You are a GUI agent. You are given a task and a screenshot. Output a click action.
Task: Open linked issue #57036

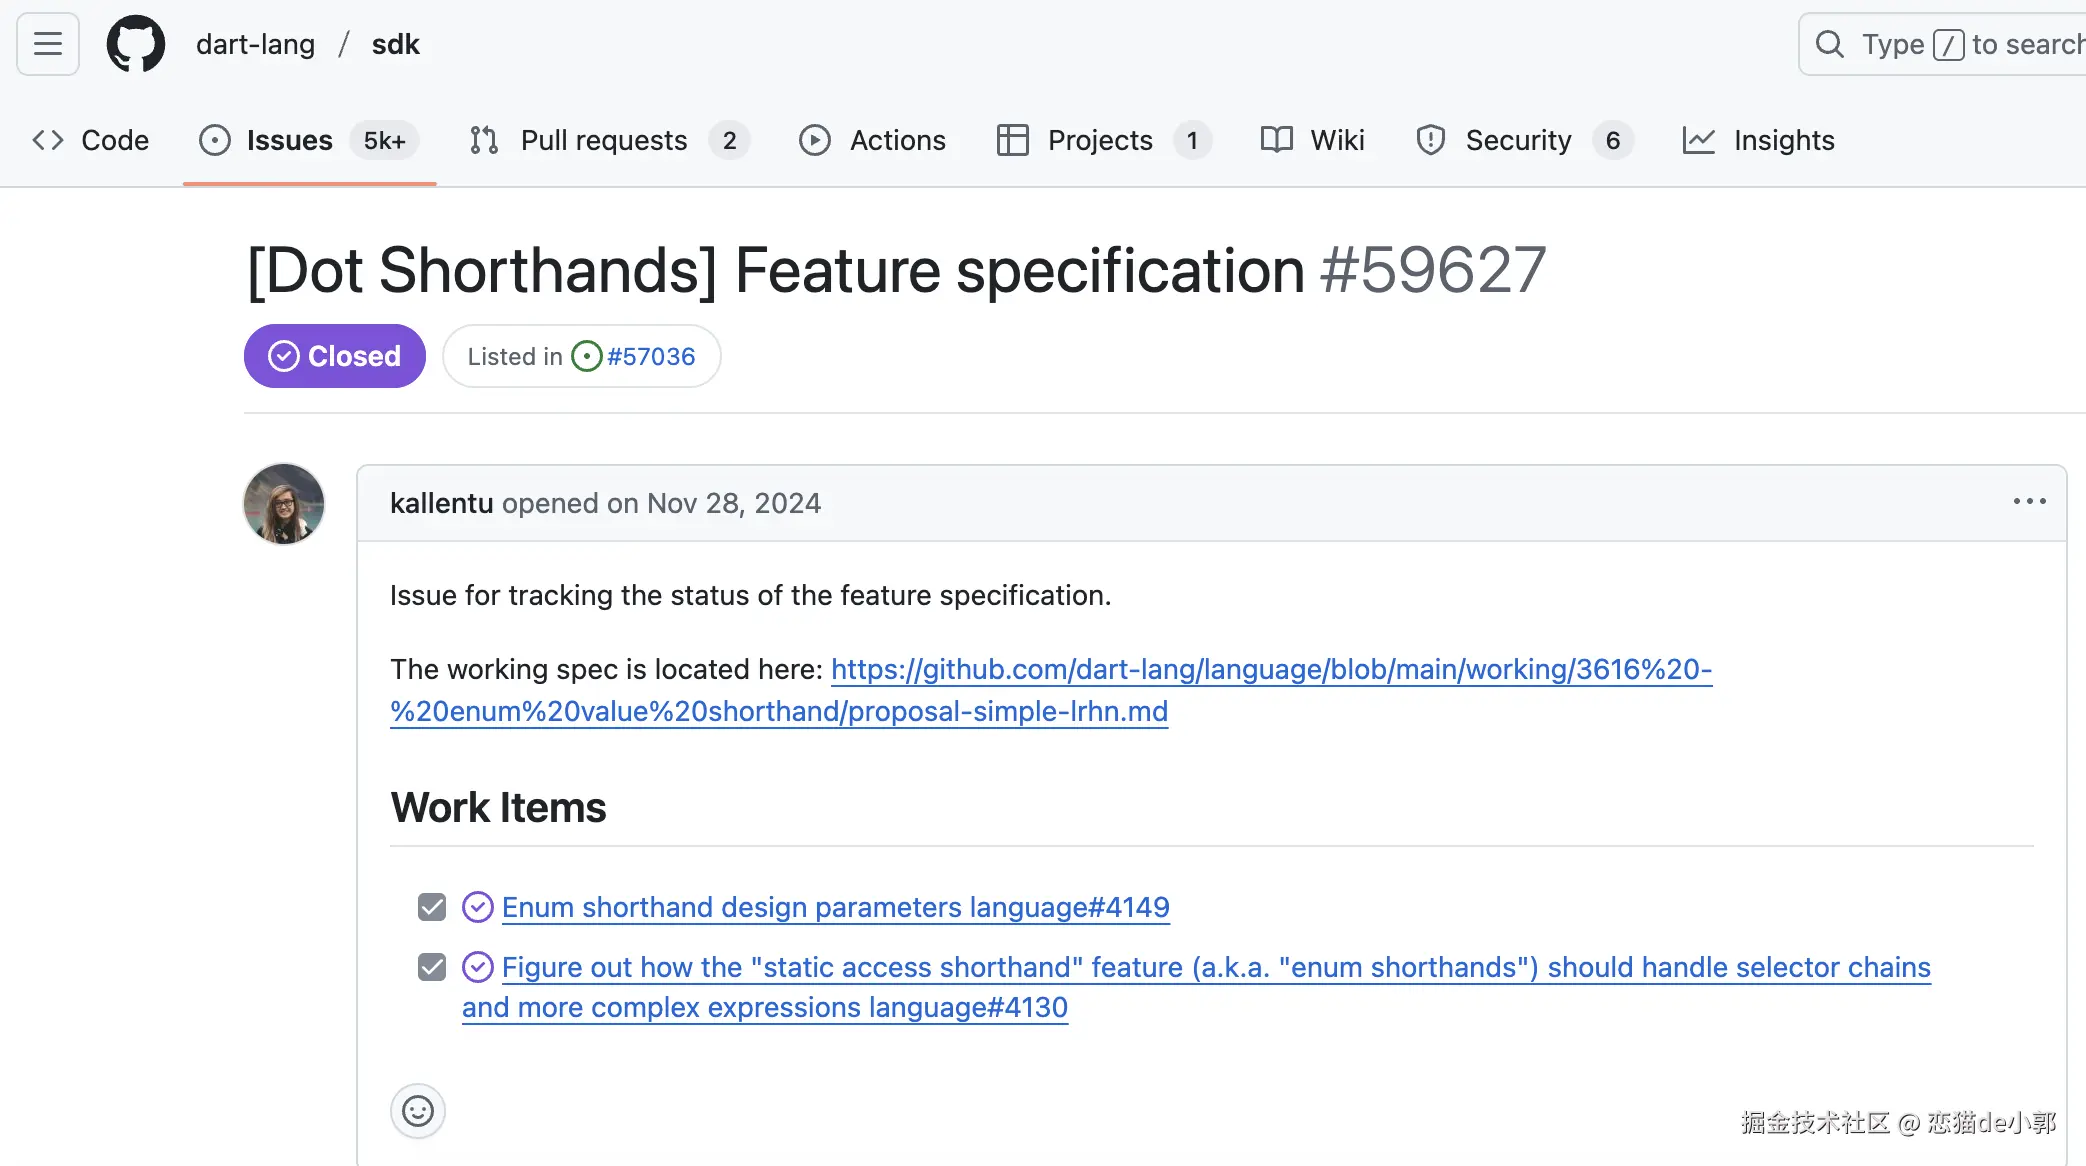pyautogui.click(x=650, y=356)
